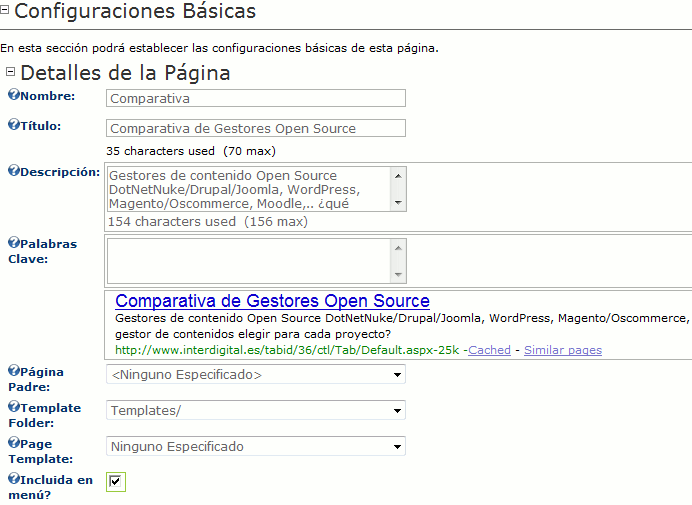This screenshot has width=692, height=505.
Task: Open the Template Folder dropdown
Action: [256, 410]
